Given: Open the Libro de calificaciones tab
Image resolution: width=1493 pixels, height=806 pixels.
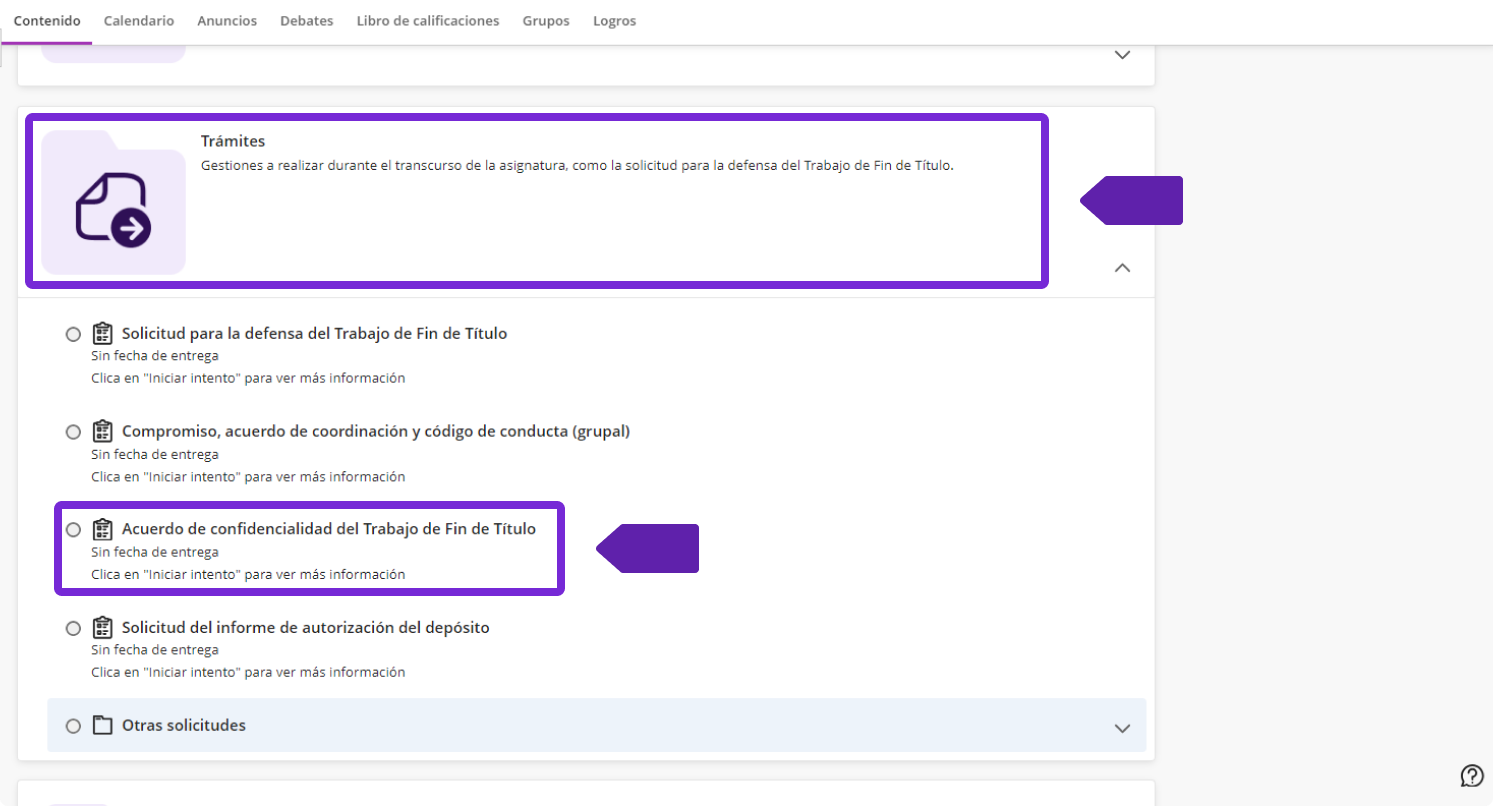Looking at the screenshot, I should click(428, 21).
